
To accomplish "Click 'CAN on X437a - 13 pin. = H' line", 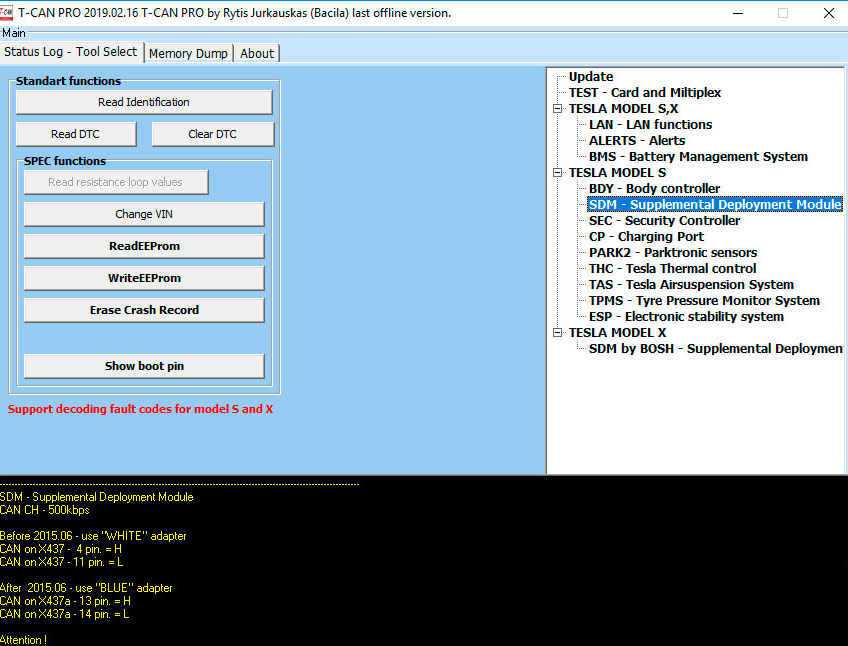I will click(x=65, y=601).
